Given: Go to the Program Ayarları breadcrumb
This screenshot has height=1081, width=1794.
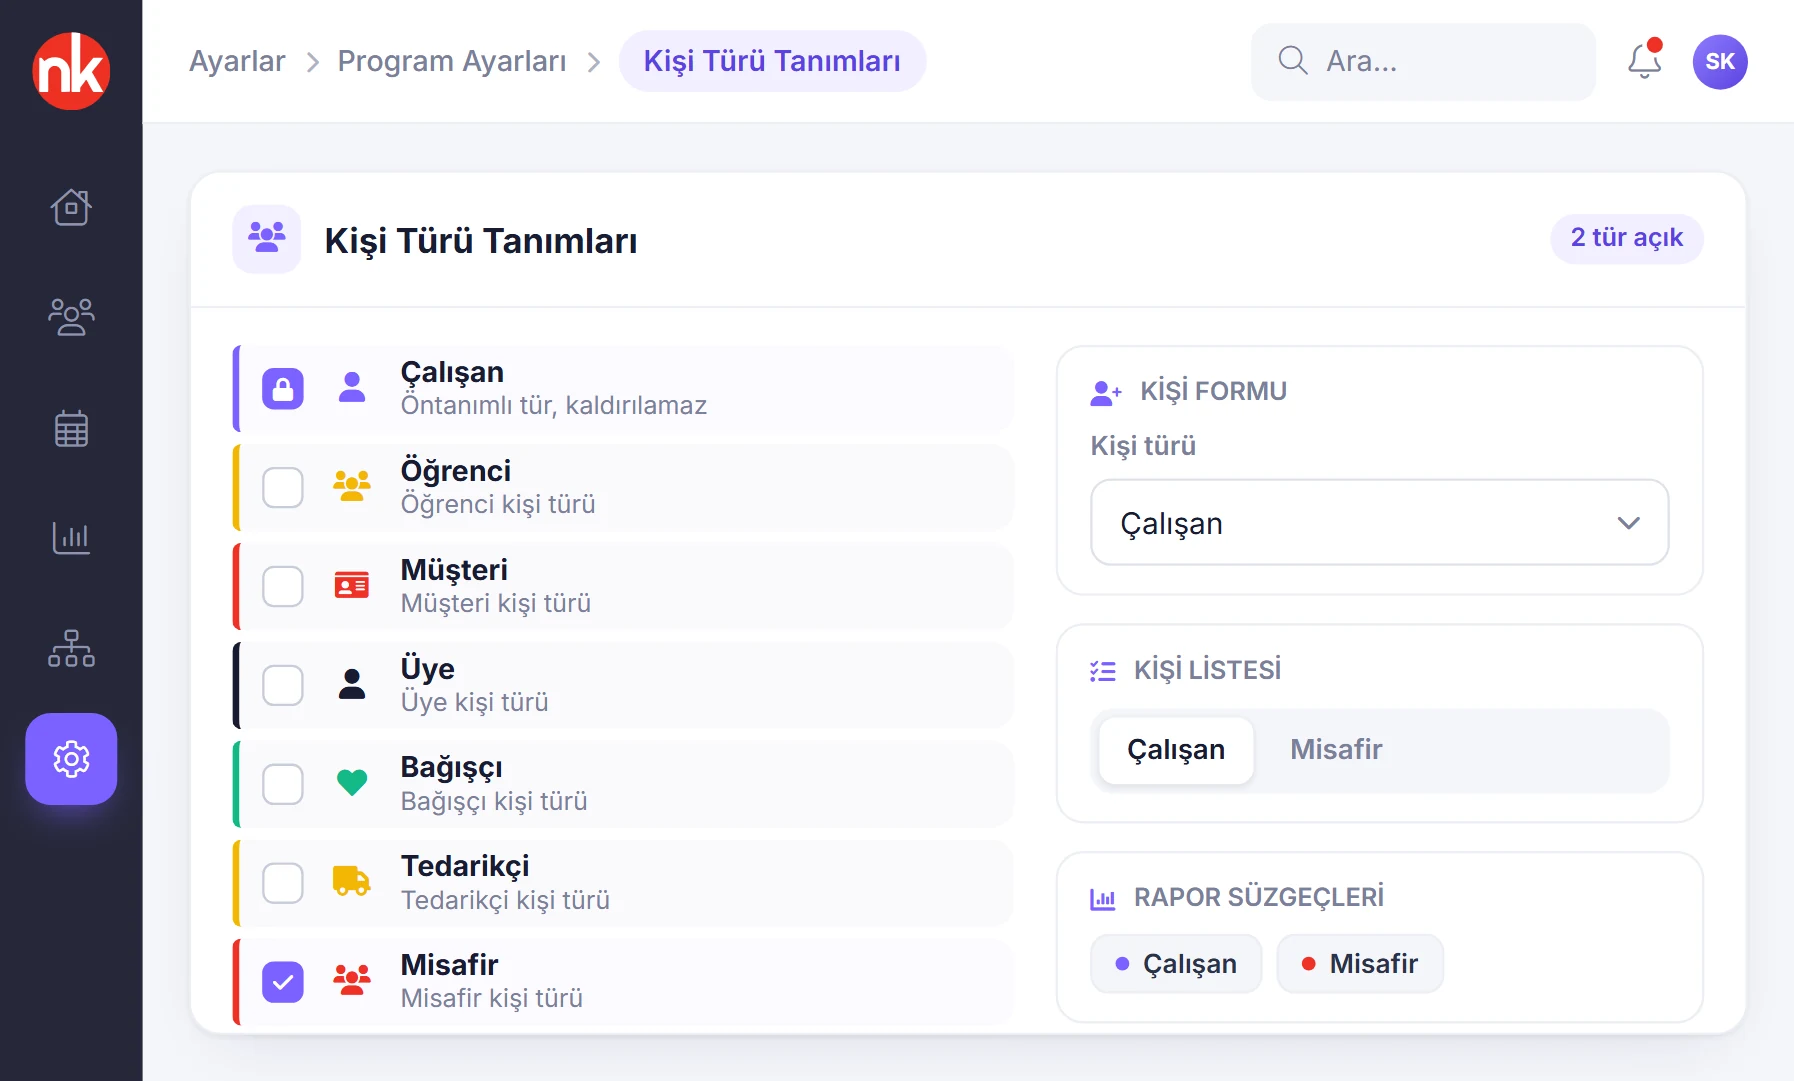Looking at the screenshot, I should click(452, 61).
